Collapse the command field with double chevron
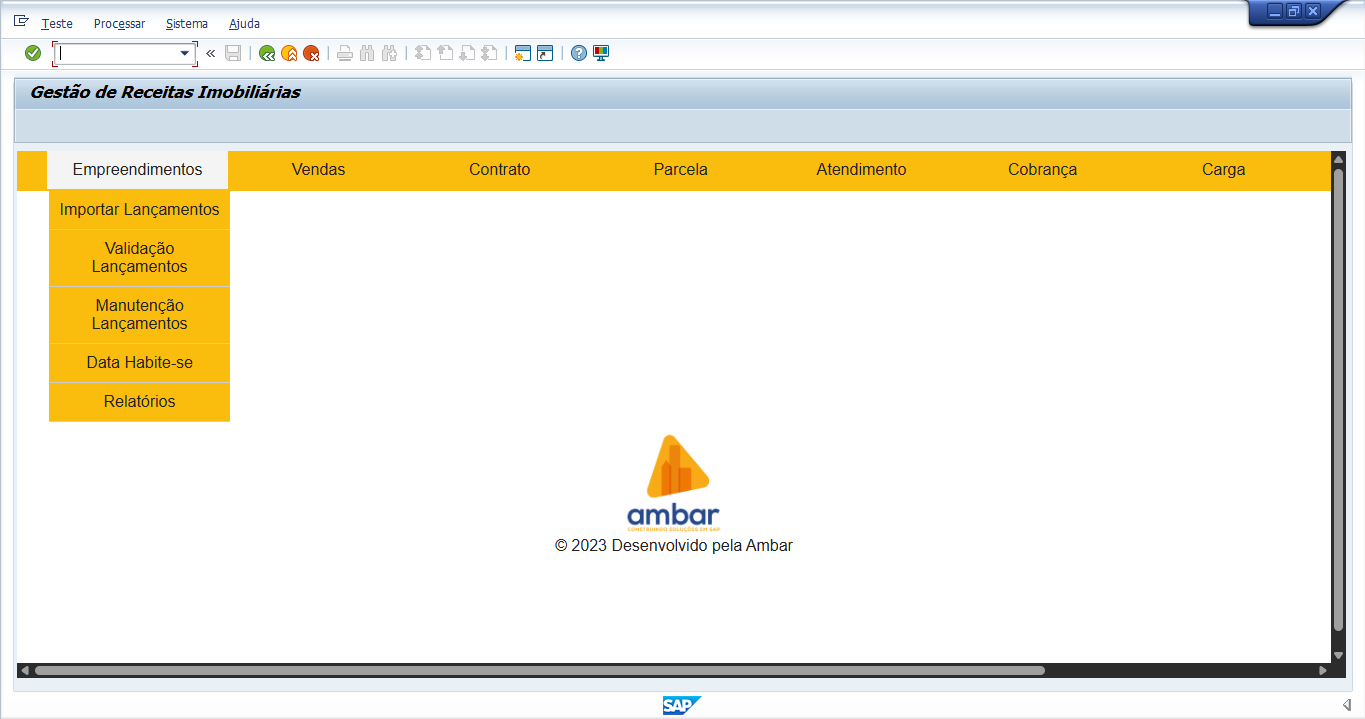The height and width of the screenshot is (719, 1365). (210, 53)
